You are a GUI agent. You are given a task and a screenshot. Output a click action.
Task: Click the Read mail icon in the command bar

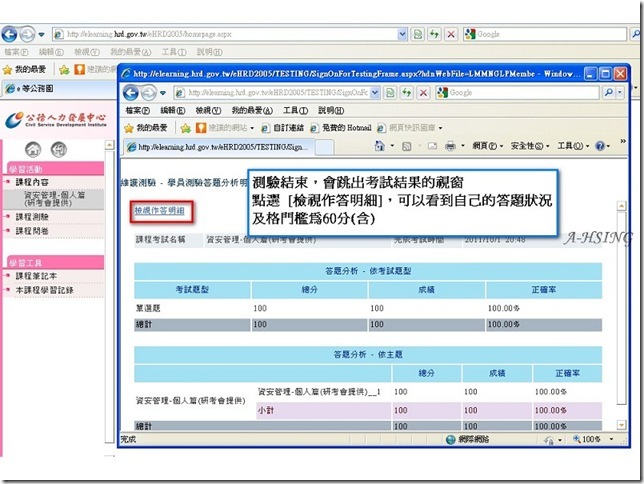coord(432,146)
